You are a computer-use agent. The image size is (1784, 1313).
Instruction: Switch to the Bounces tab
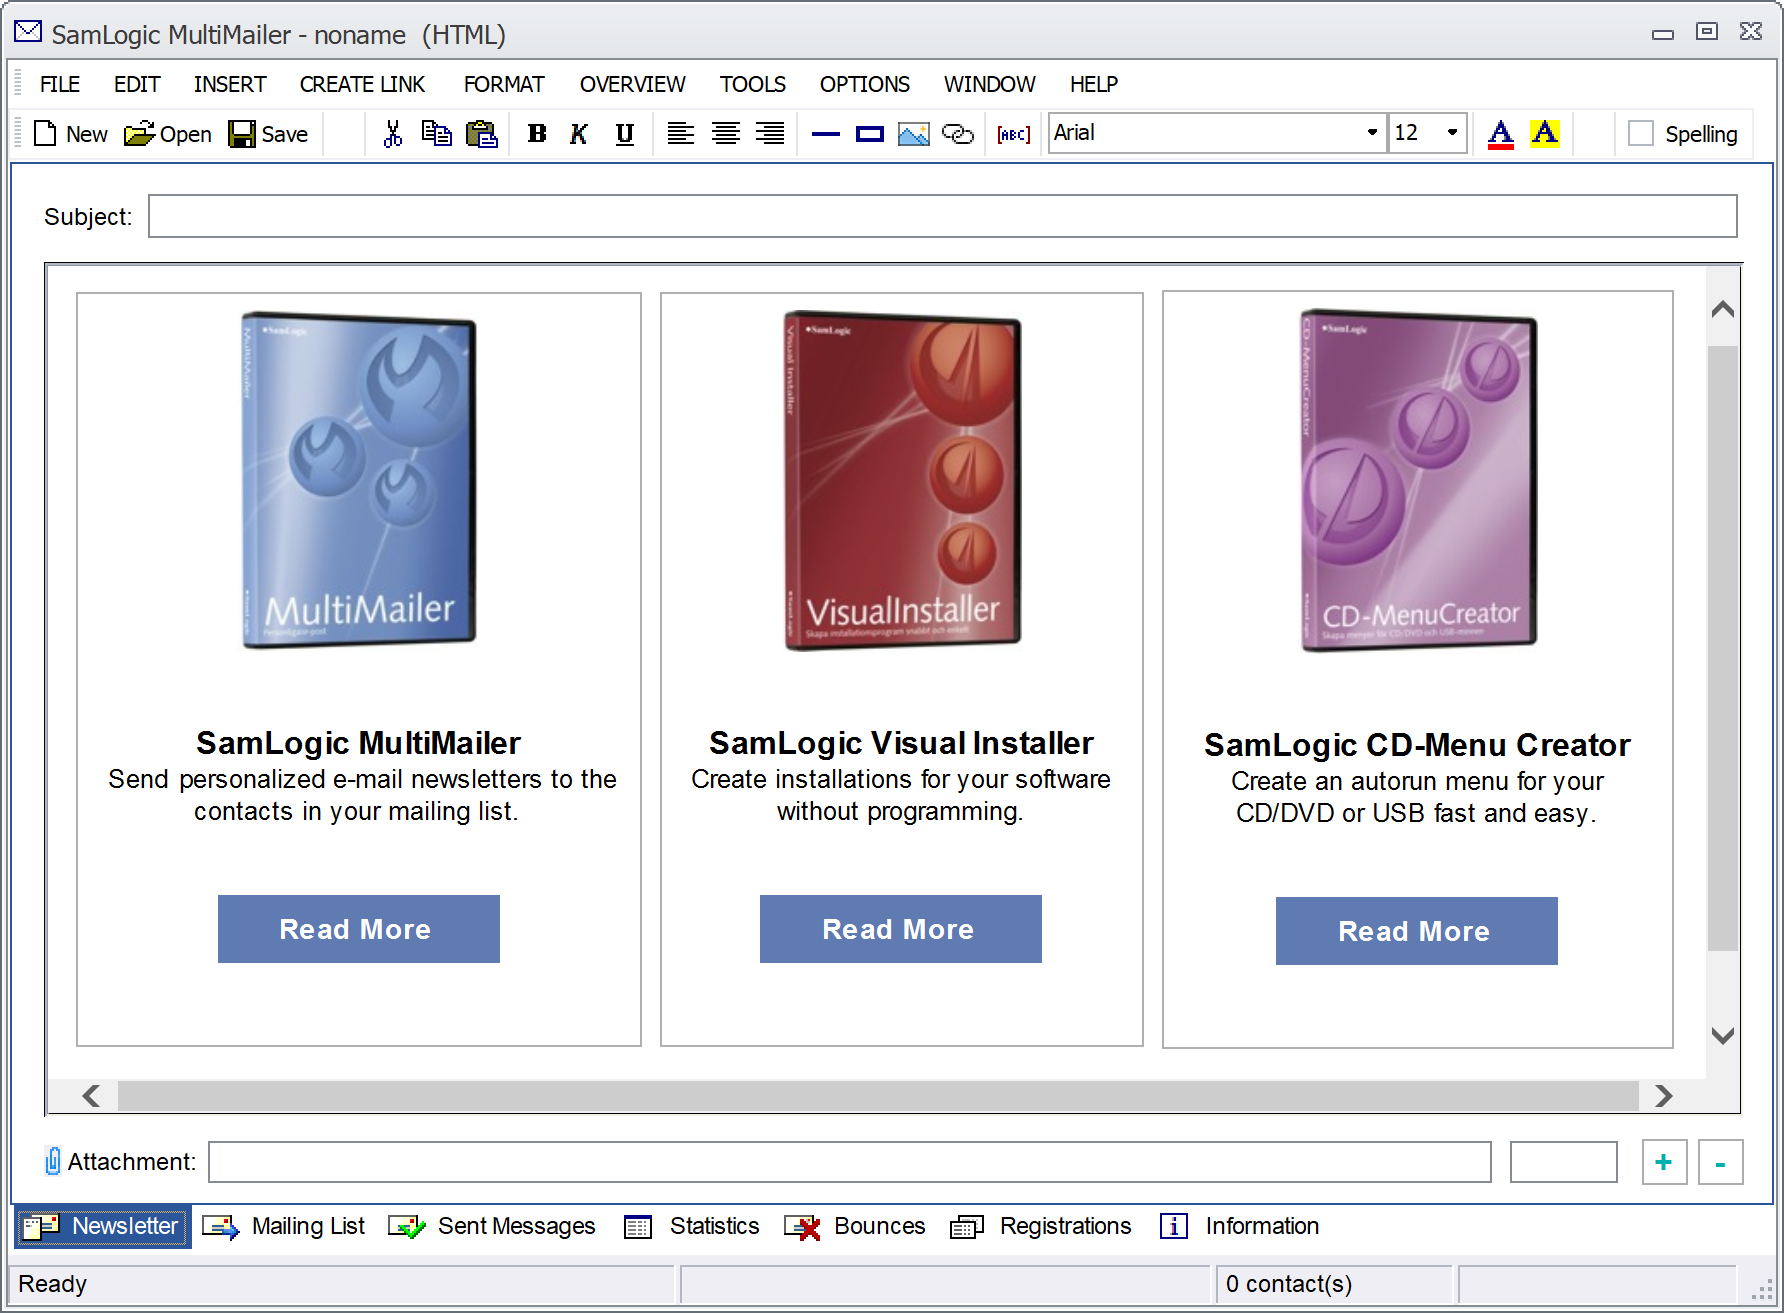click(x=855, y=1226)
